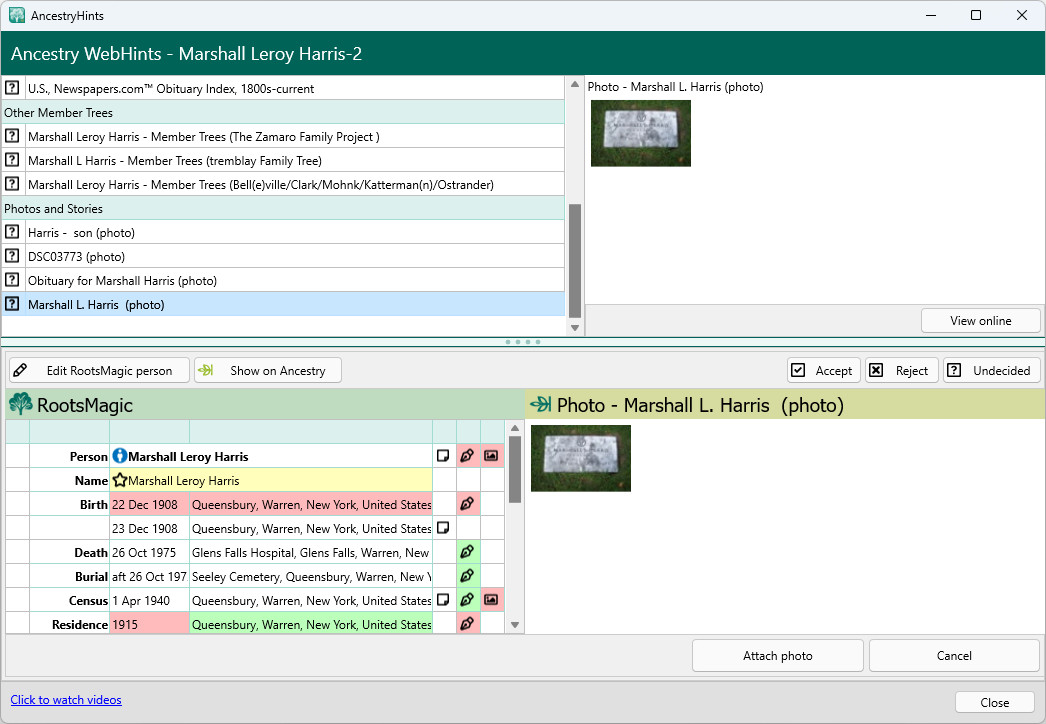Click the note icon in Person row

[x=443, y=456]
